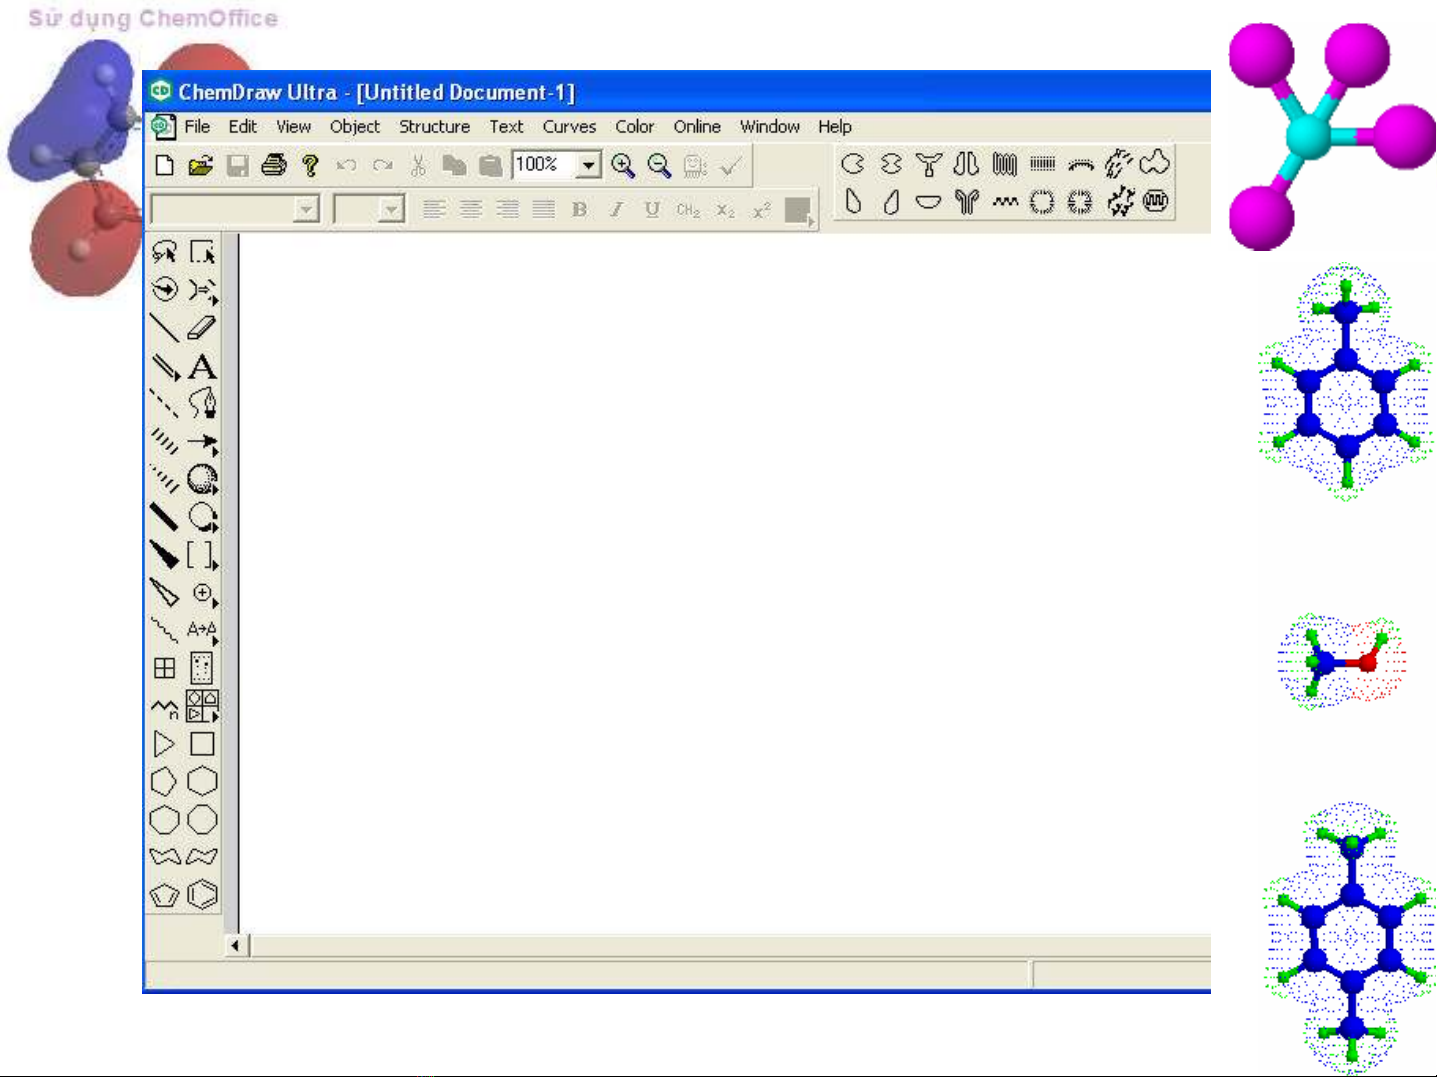Viewport: 1437px width, 1077px height.
Task: Select the Multiple Bonds tool
Action: 164,366
